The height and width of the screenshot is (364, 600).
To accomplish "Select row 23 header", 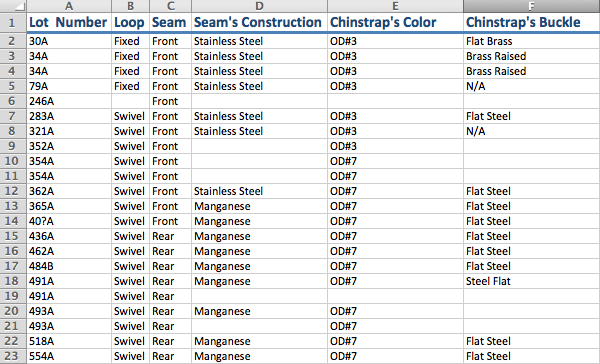I will click(13, 356).
